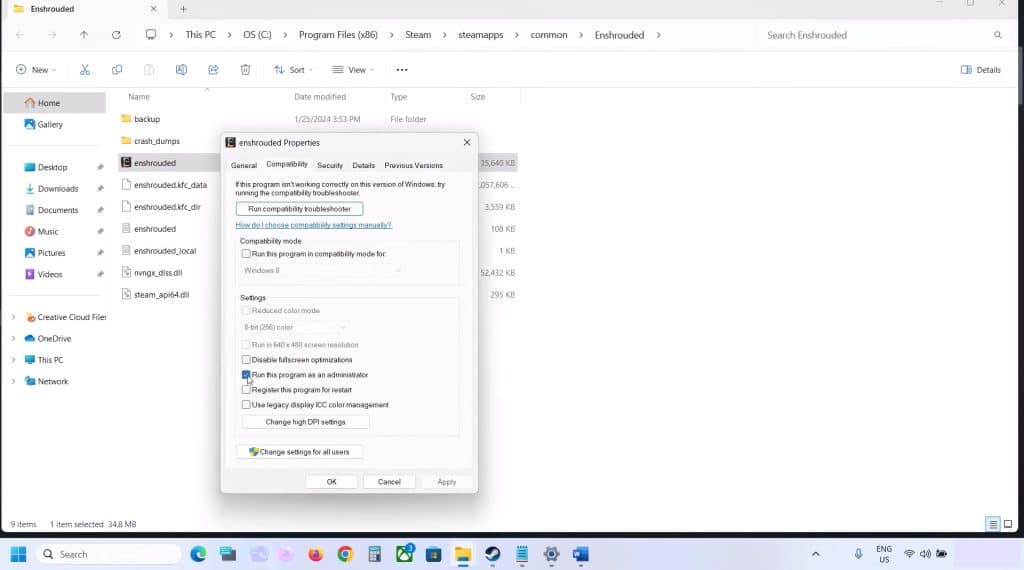Toggle Run this program in compatibility mode
1024x570 pixels.
246,254
